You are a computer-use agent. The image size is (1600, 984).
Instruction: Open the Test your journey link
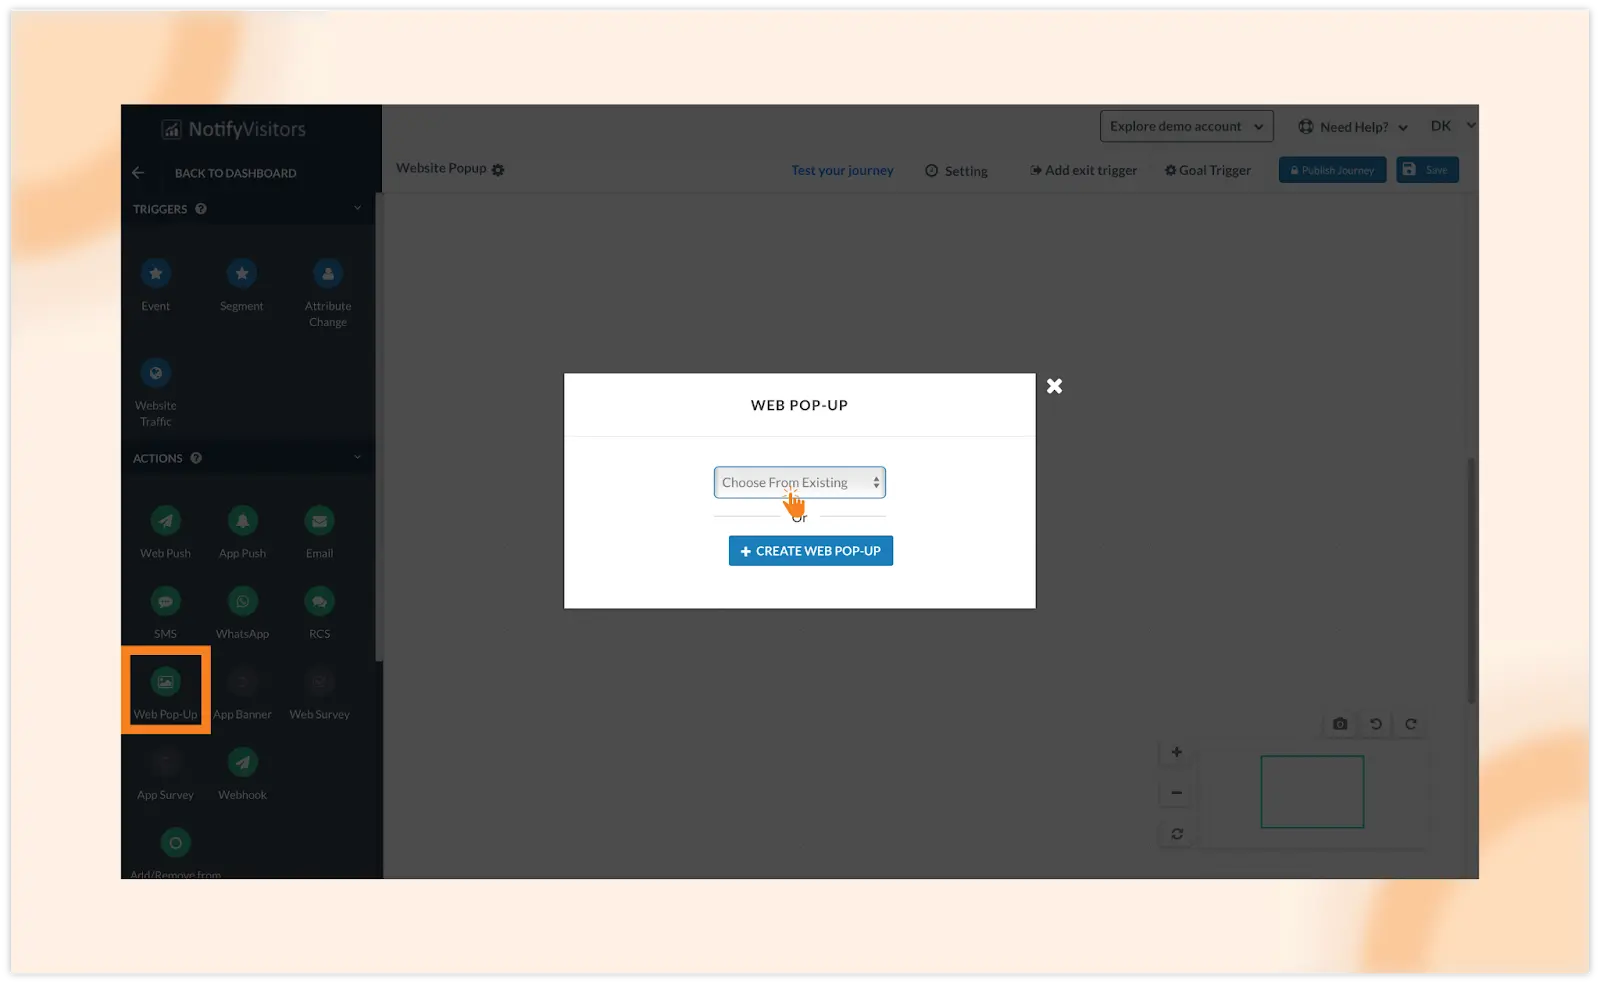pos(842,171)
